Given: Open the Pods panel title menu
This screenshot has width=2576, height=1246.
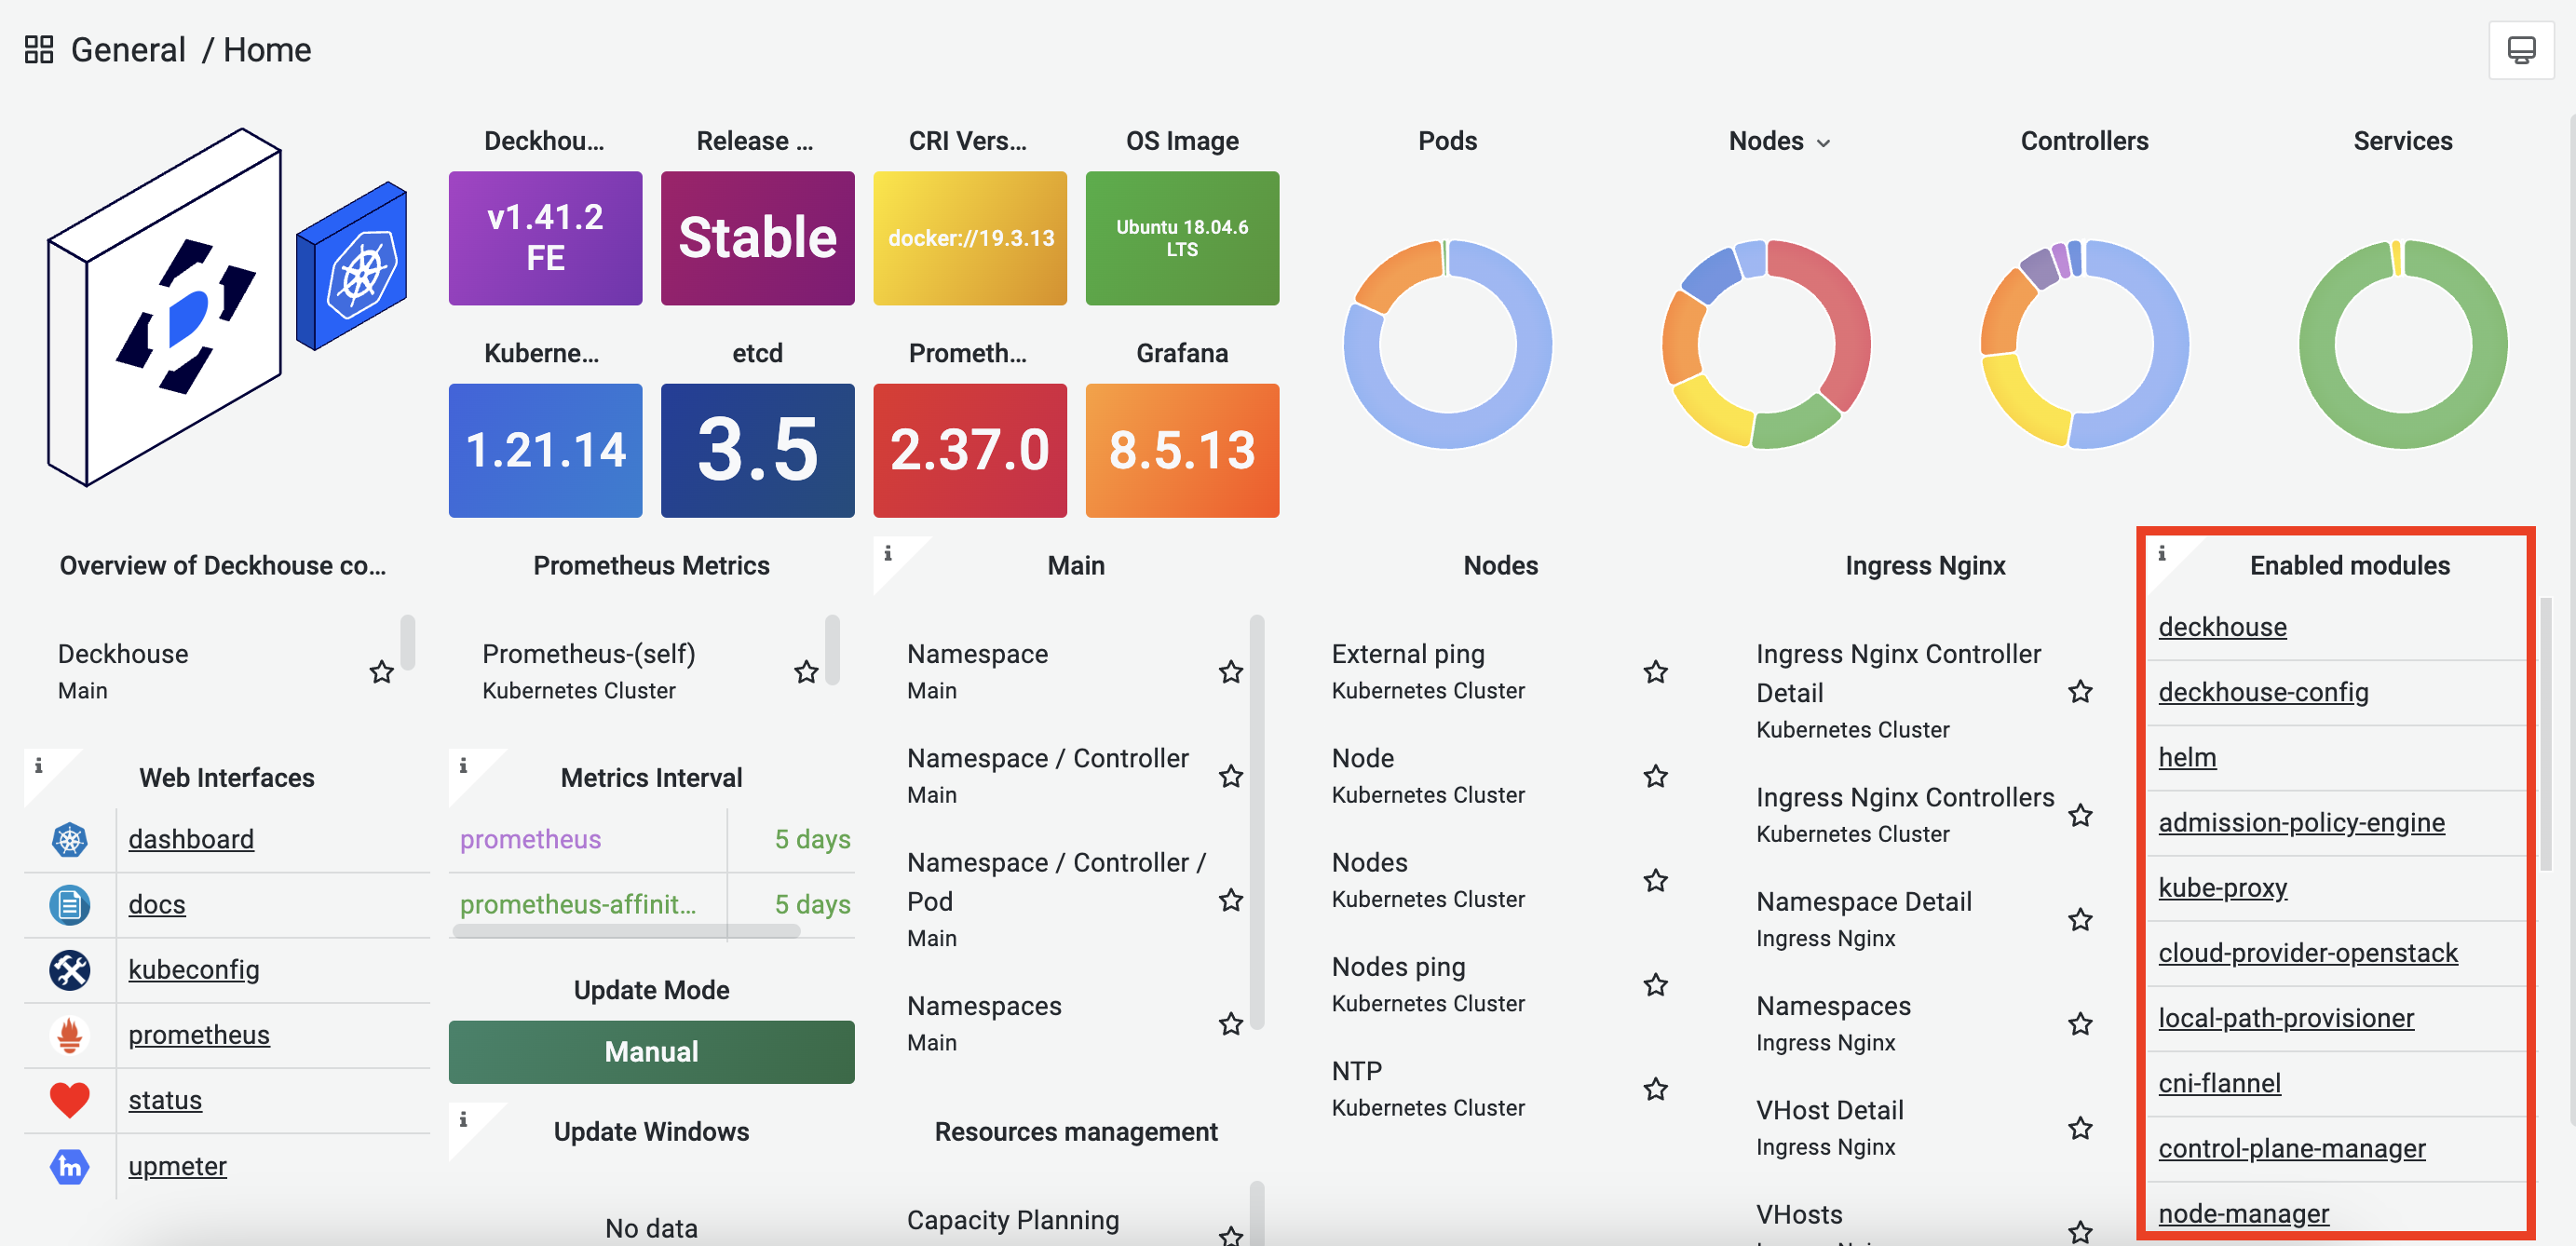Looking at the screenshot, I should click(1447, 141).
